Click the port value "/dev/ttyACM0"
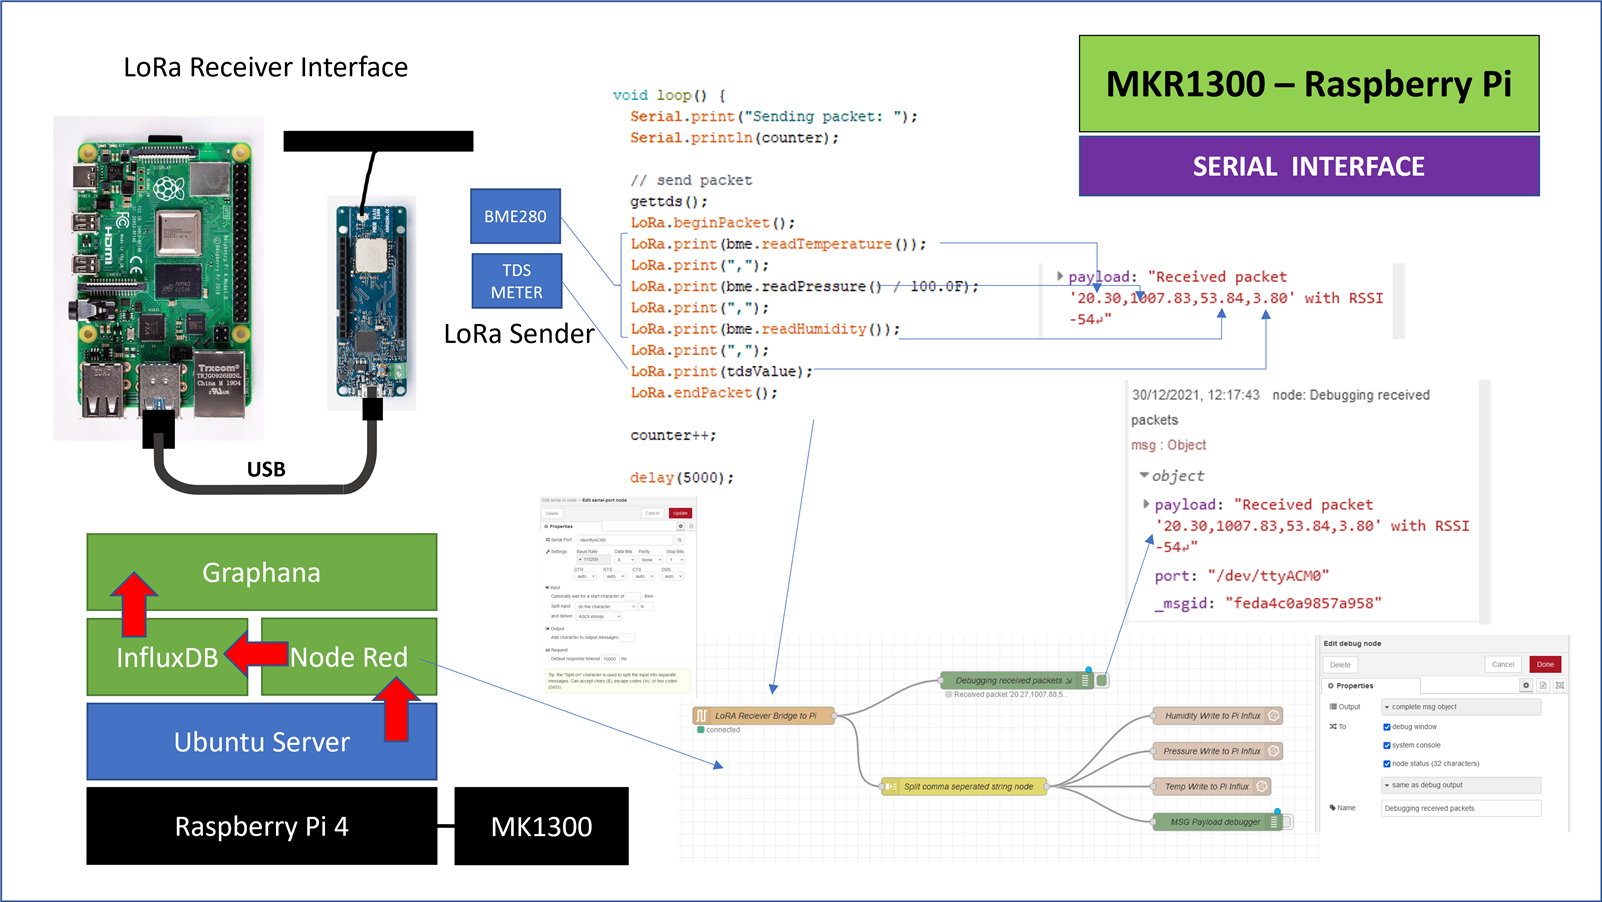This screenshot has height=902, width=1602. coord(1267,576)
